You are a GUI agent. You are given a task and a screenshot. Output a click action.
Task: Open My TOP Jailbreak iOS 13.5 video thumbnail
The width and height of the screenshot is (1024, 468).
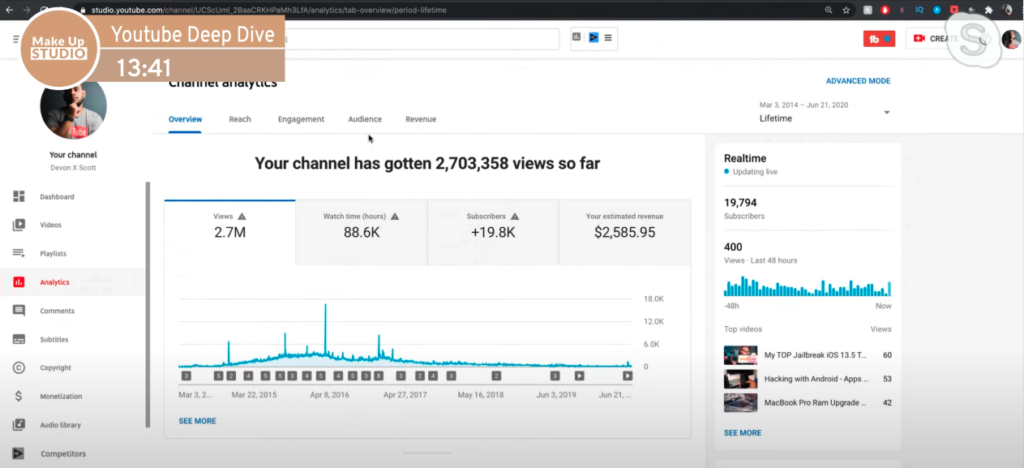(x=739, y=355)
